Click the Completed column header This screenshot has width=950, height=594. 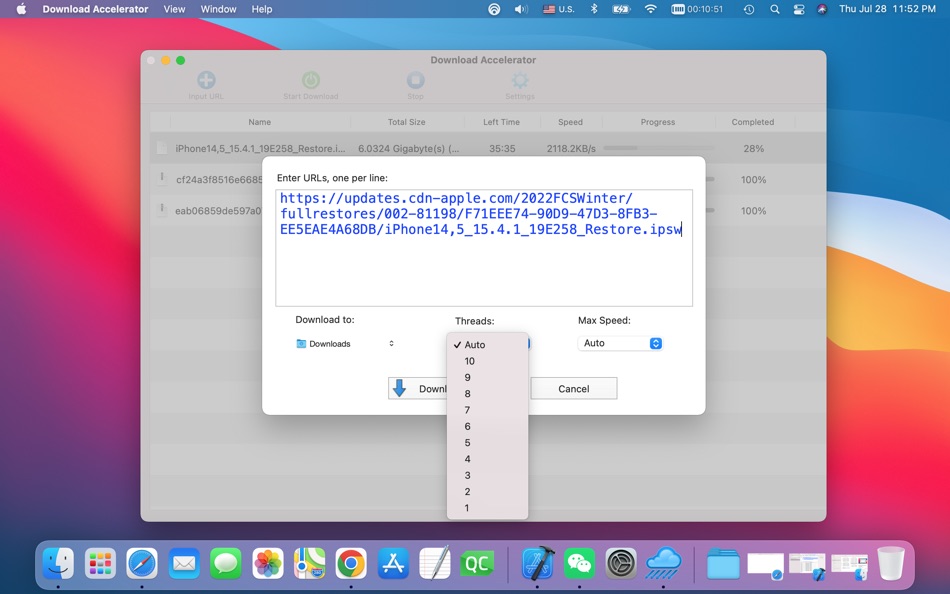coord(752,122)
